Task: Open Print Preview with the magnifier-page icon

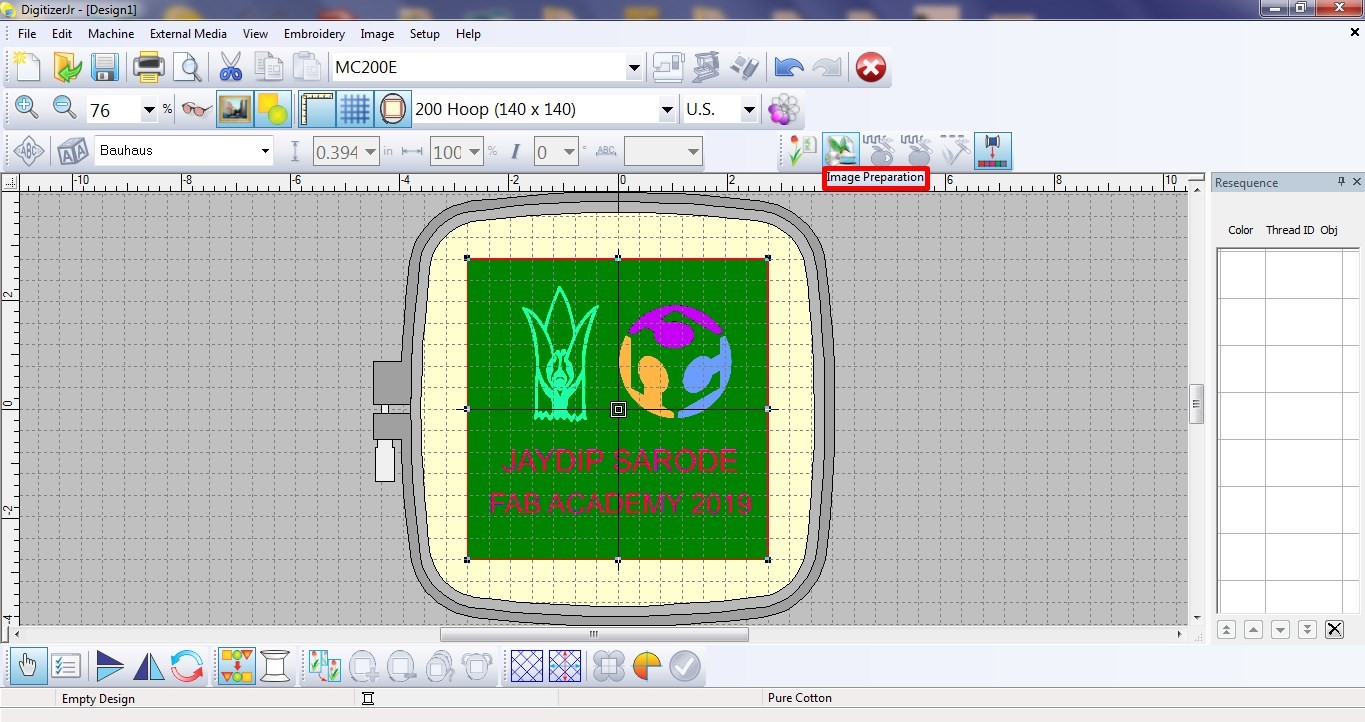Action: click(x=187, y=68)
